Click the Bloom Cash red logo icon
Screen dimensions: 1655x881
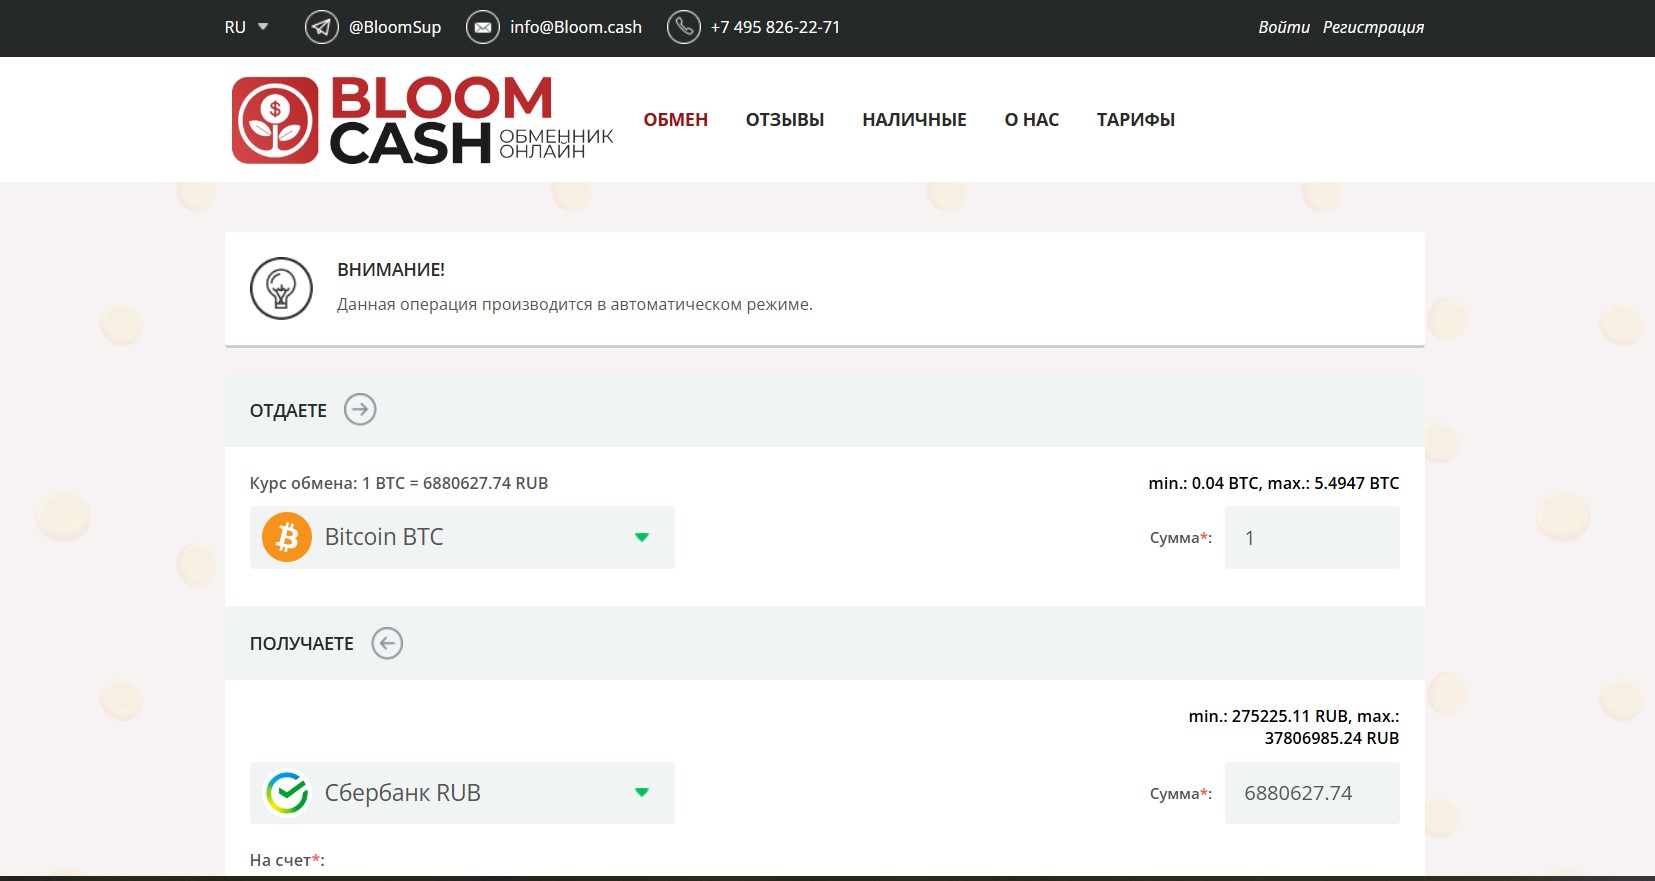(275, 120)
